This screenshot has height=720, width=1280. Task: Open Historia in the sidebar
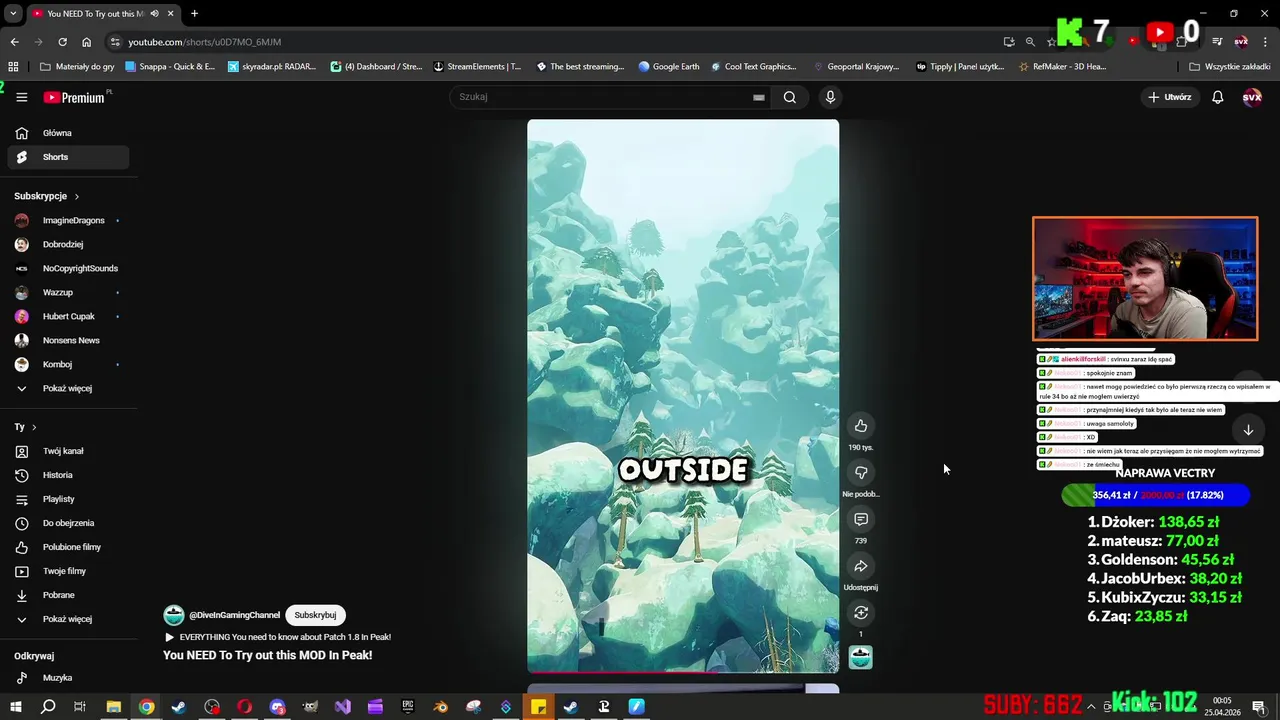[x=68, y=475]
